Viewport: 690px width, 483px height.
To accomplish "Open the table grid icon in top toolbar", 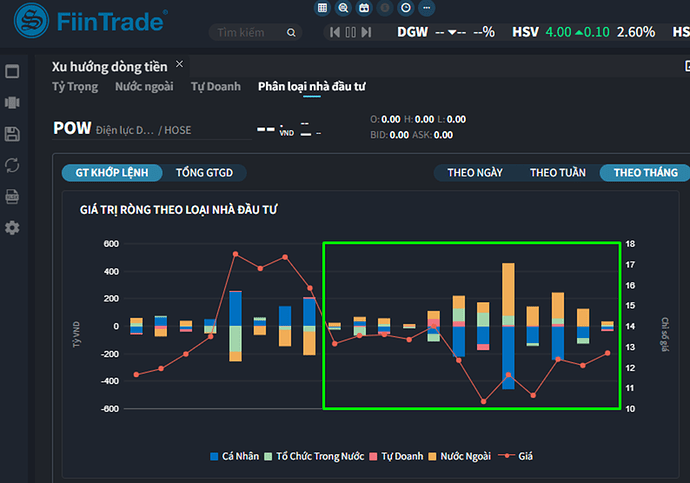I will [322, 8].
